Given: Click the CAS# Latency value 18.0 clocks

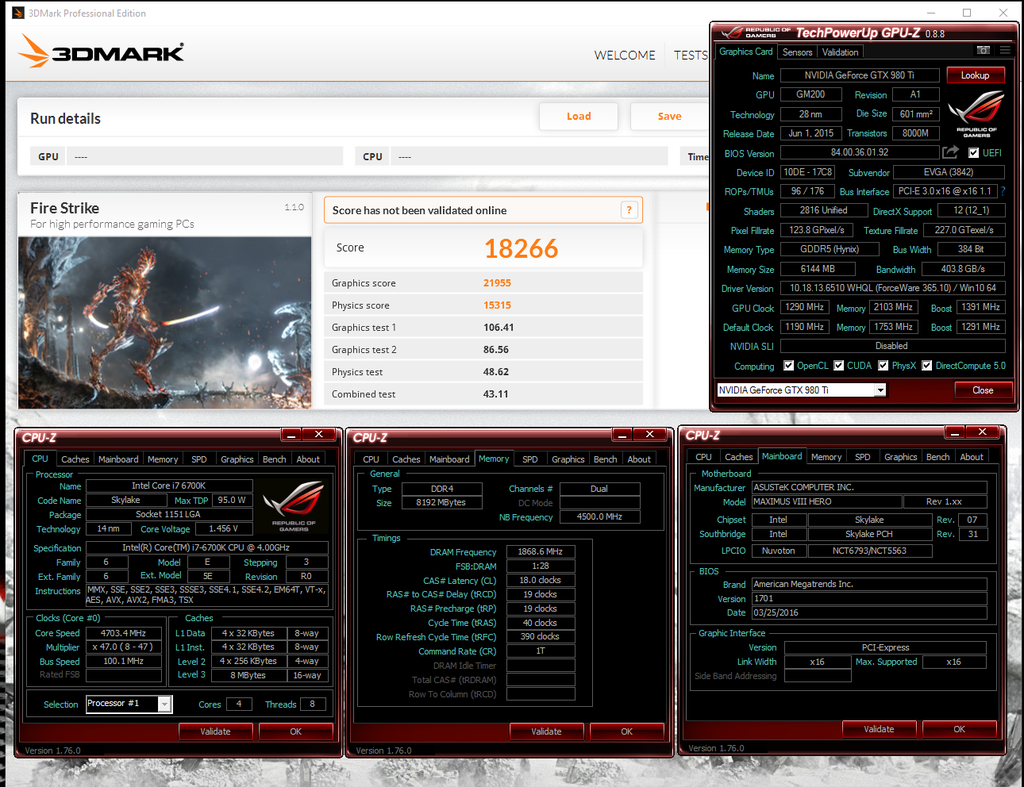Looking at the screenshot, I should [540, 580].
